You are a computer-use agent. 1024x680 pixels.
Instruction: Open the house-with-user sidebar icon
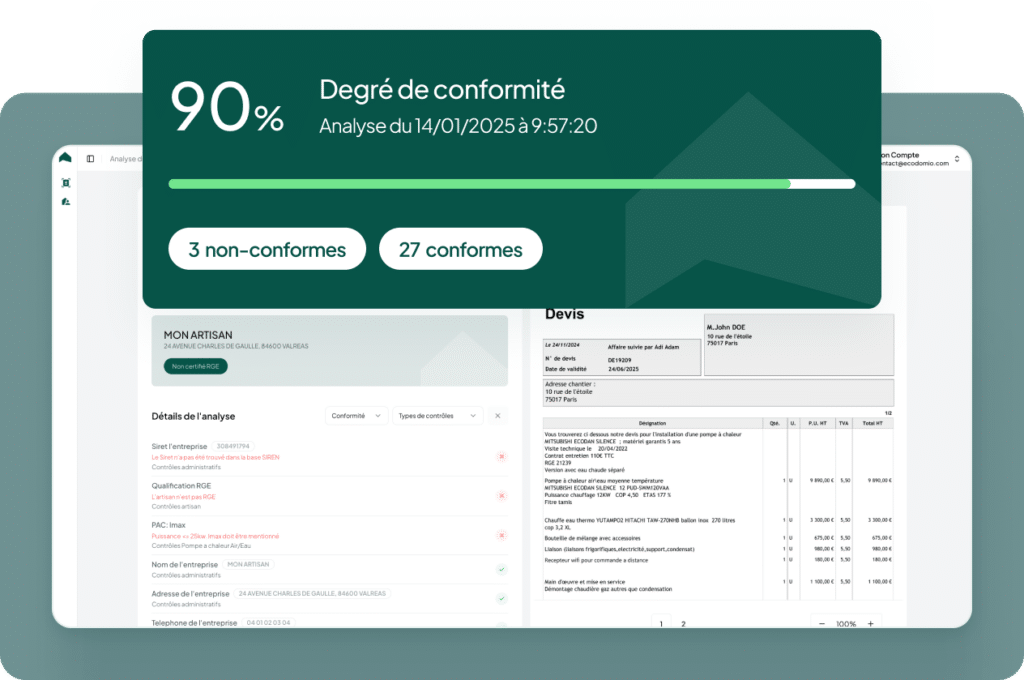click(65, 202)
